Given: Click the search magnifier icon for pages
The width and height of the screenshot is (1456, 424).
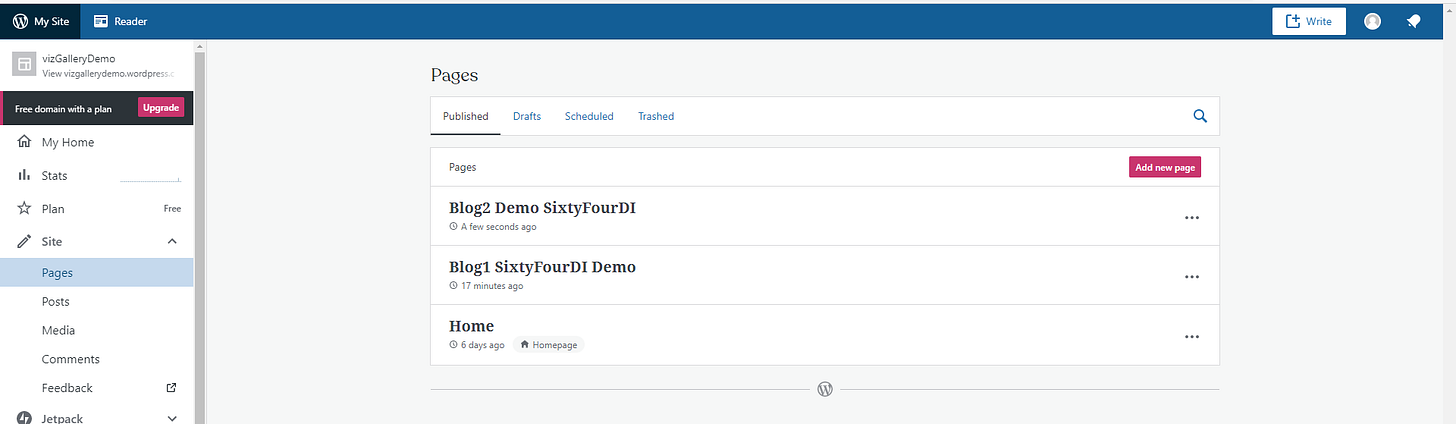Looking at the screenshot, I should (x=1200, y=116).
